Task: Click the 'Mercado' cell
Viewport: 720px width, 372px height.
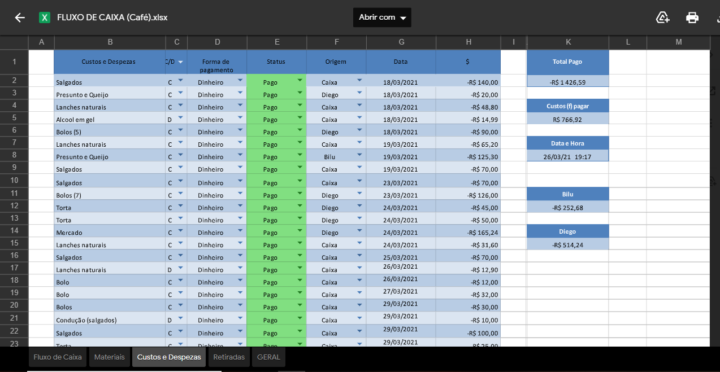Action: (x=109, y=232)
